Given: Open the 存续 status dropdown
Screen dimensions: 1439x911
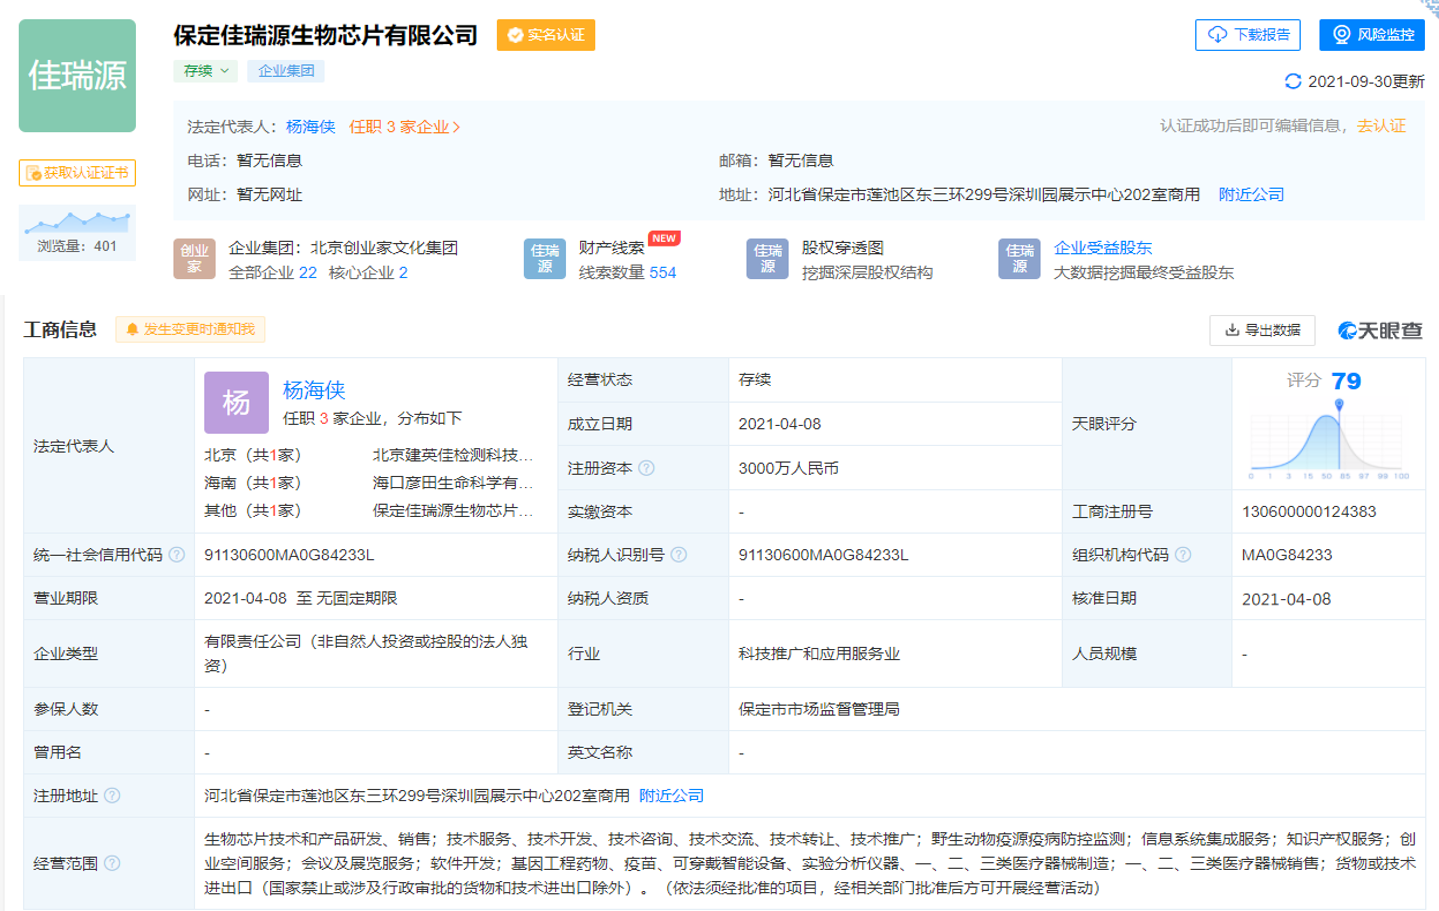Looking at the screenshot, I should 206,71.
